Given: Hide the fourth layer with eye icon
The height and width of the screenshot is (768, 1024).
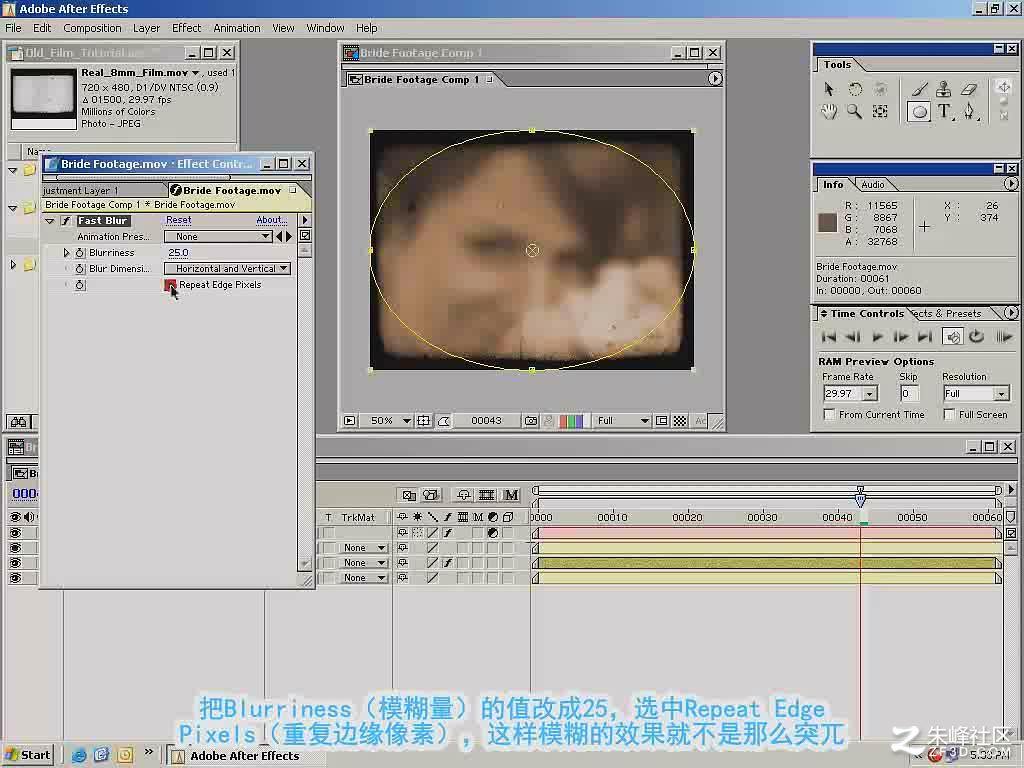Looking at the screenshot, I should pyautogui.click(x=16, y=578).
